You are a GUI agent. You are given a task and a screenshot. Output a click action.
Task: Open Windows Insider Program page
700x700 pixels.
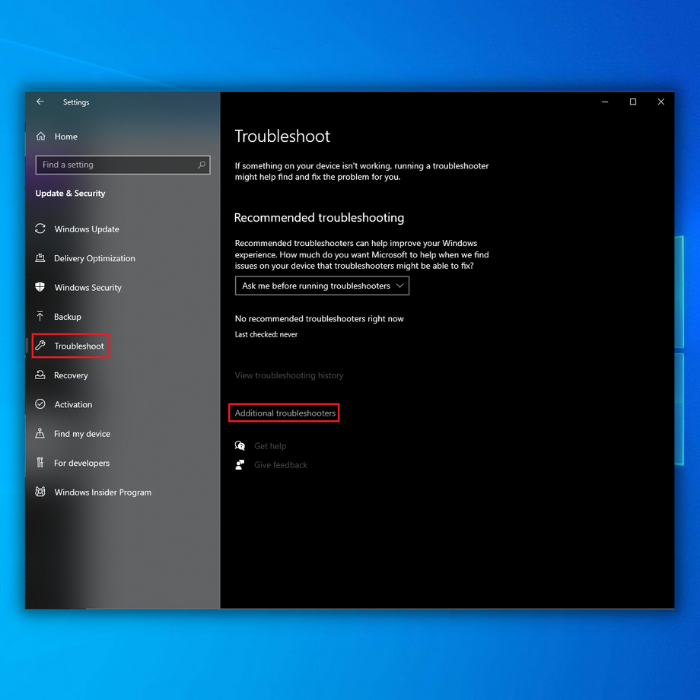[103, 492]
